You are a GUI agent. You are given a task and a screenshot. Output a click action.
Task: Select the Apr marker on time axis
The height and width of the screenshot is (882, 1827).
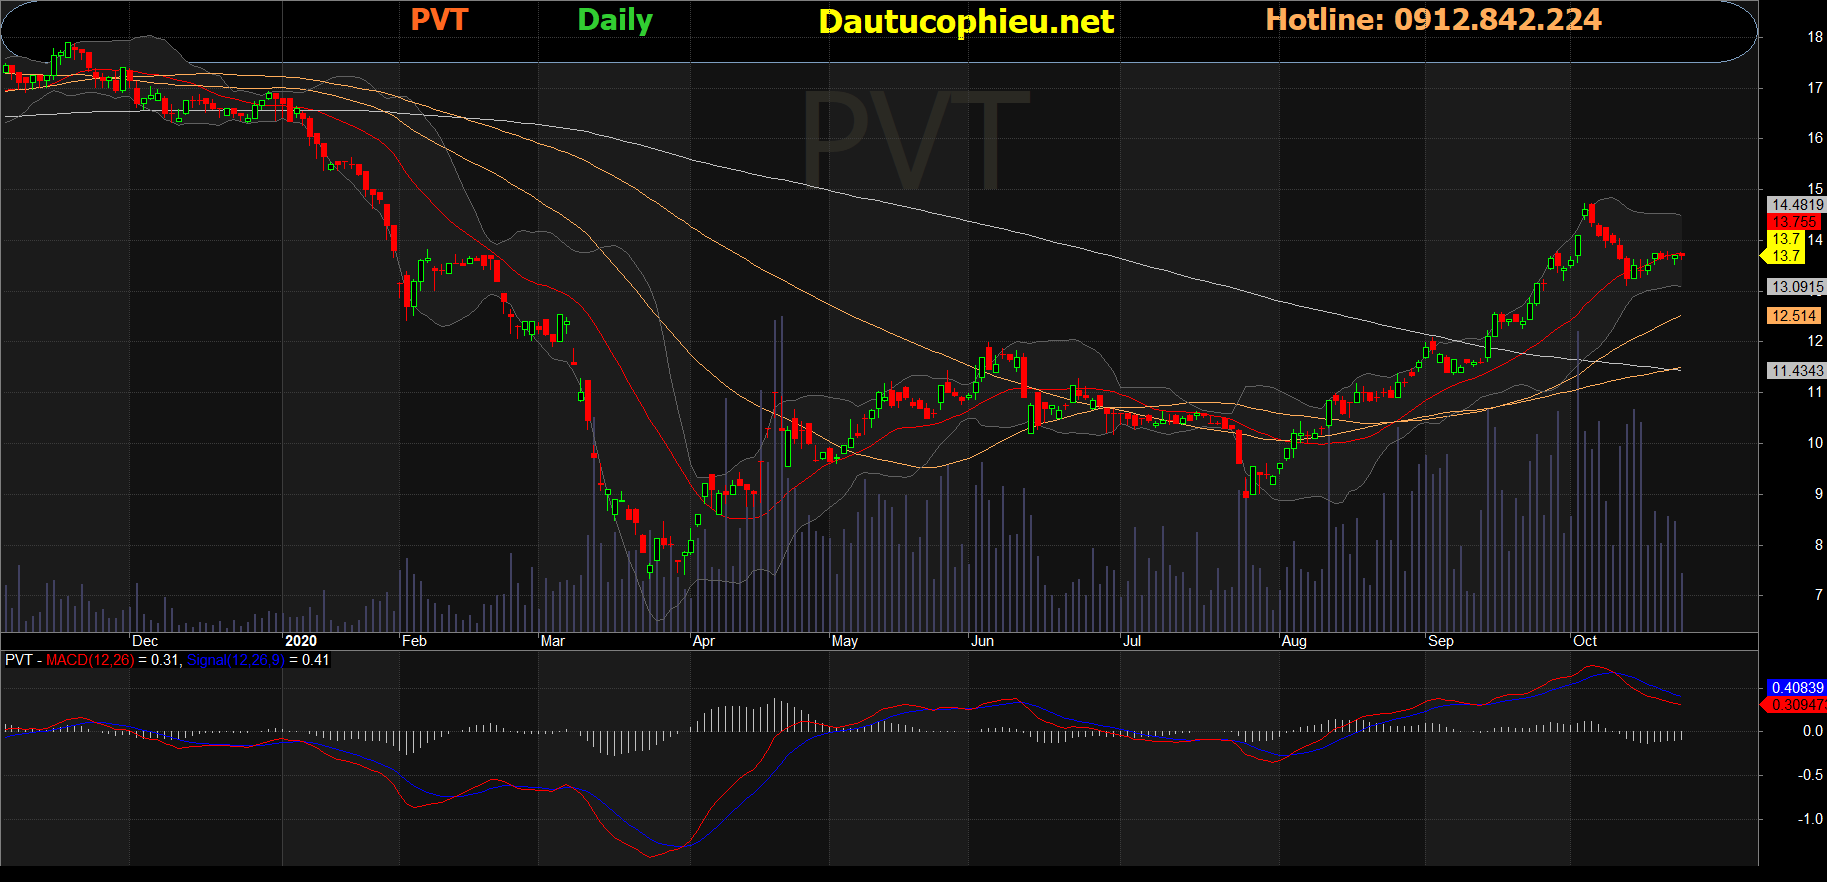[x=704, y=641]
